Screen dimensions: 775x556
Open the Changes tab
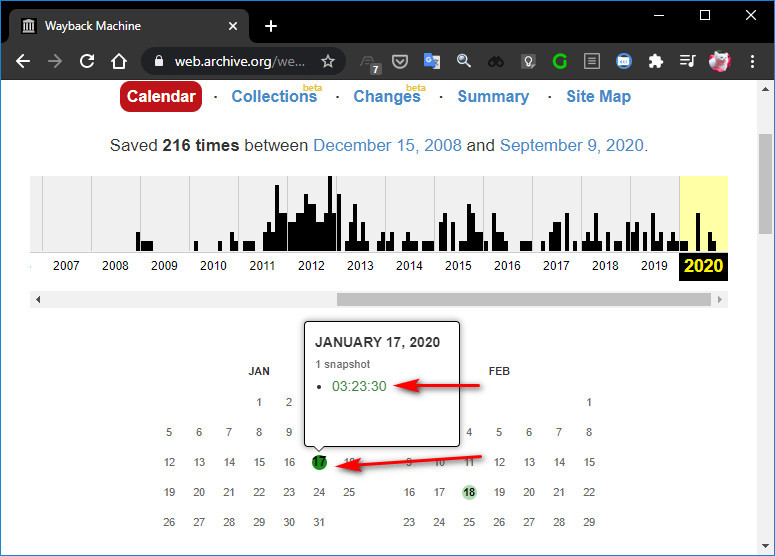pos(387,96)
